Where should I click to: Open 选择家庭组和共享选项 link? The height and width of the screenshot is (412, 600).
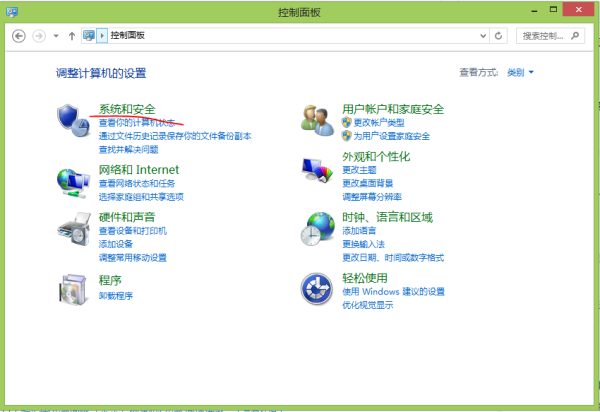coord(141,197)
